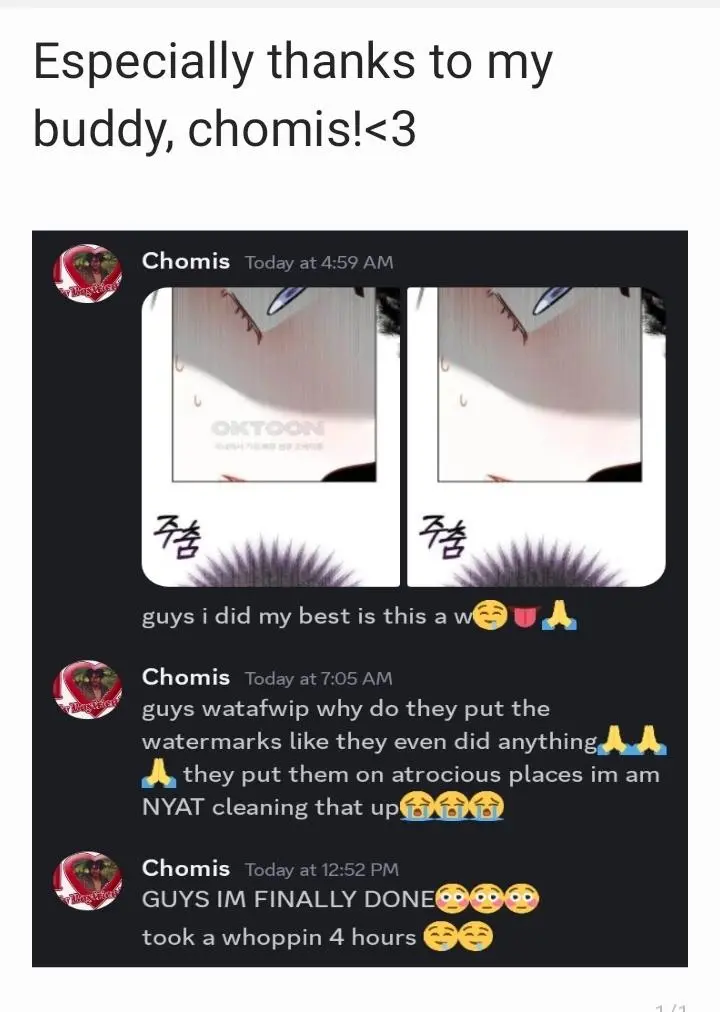Viewport: 720px width, 1012px height.
Task: Click the crying-laughing emoji after 'is this a w'
Action: coord(492,616)
